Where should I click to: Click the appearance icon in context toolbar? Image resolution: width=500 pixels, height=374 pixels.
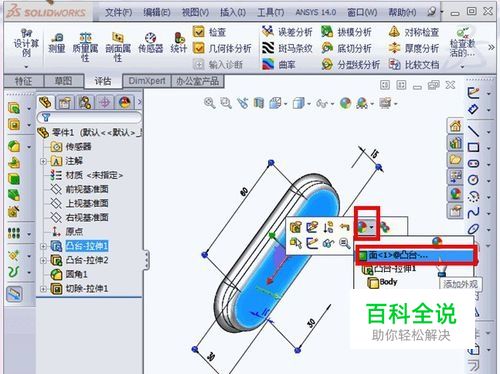coord(362,228)
